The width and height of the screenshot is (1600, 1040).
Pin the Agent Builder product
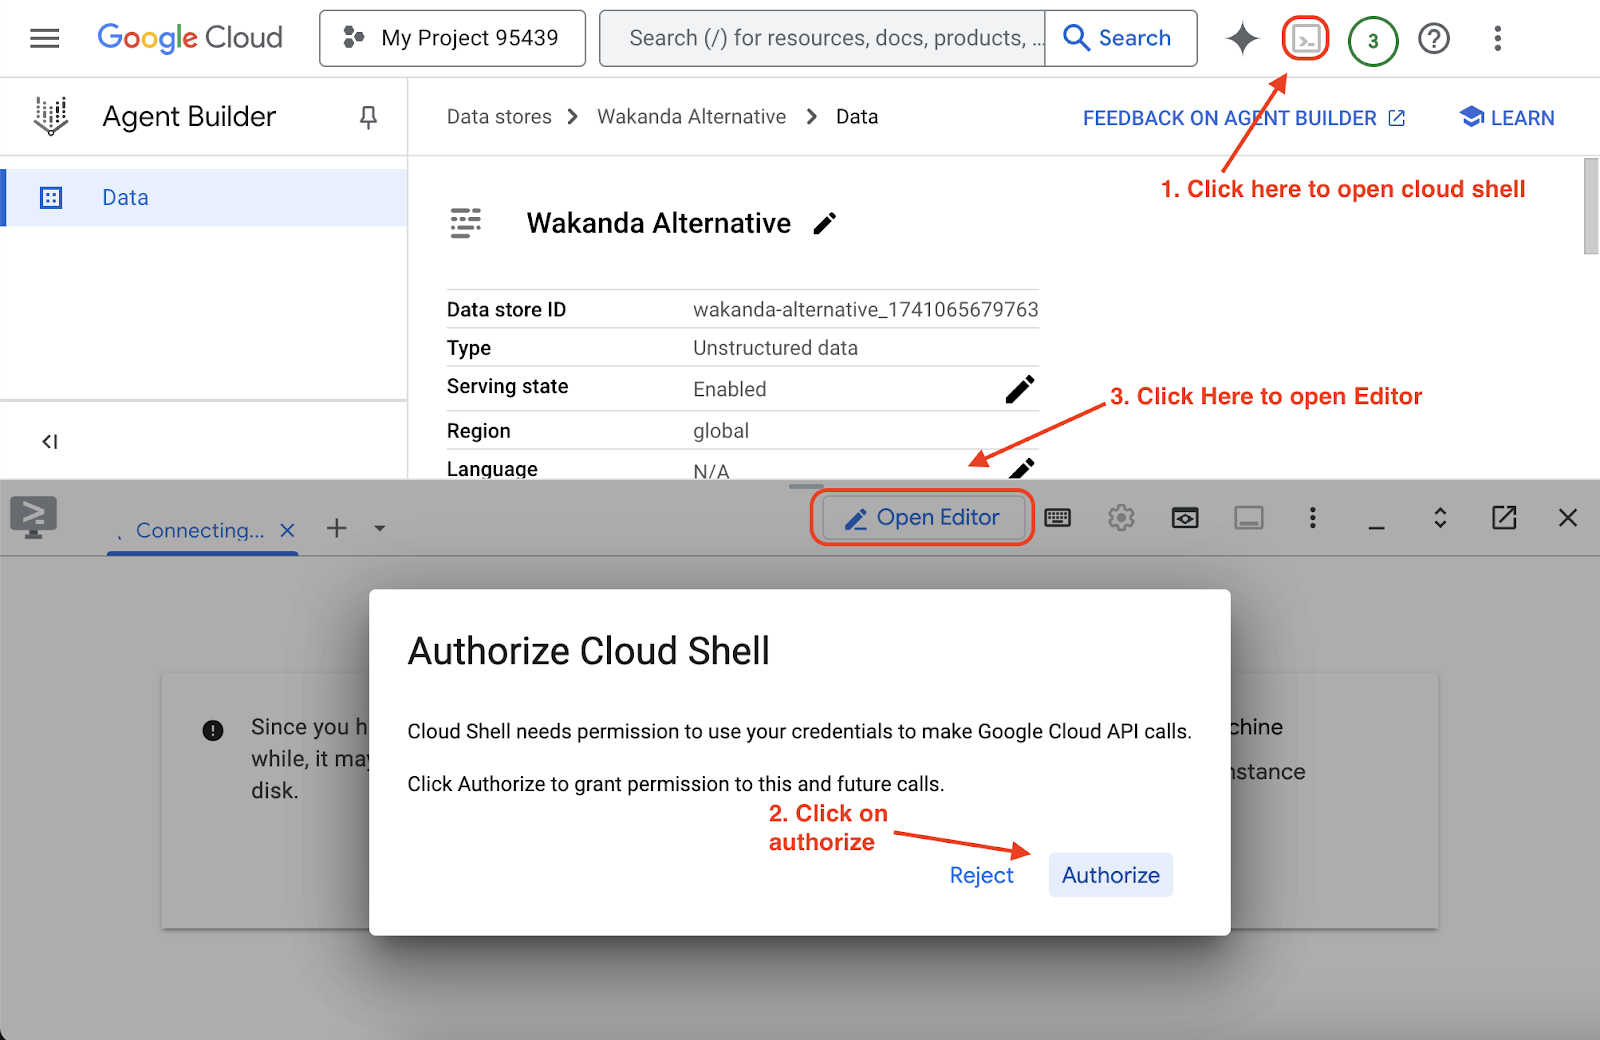point(368,117)
